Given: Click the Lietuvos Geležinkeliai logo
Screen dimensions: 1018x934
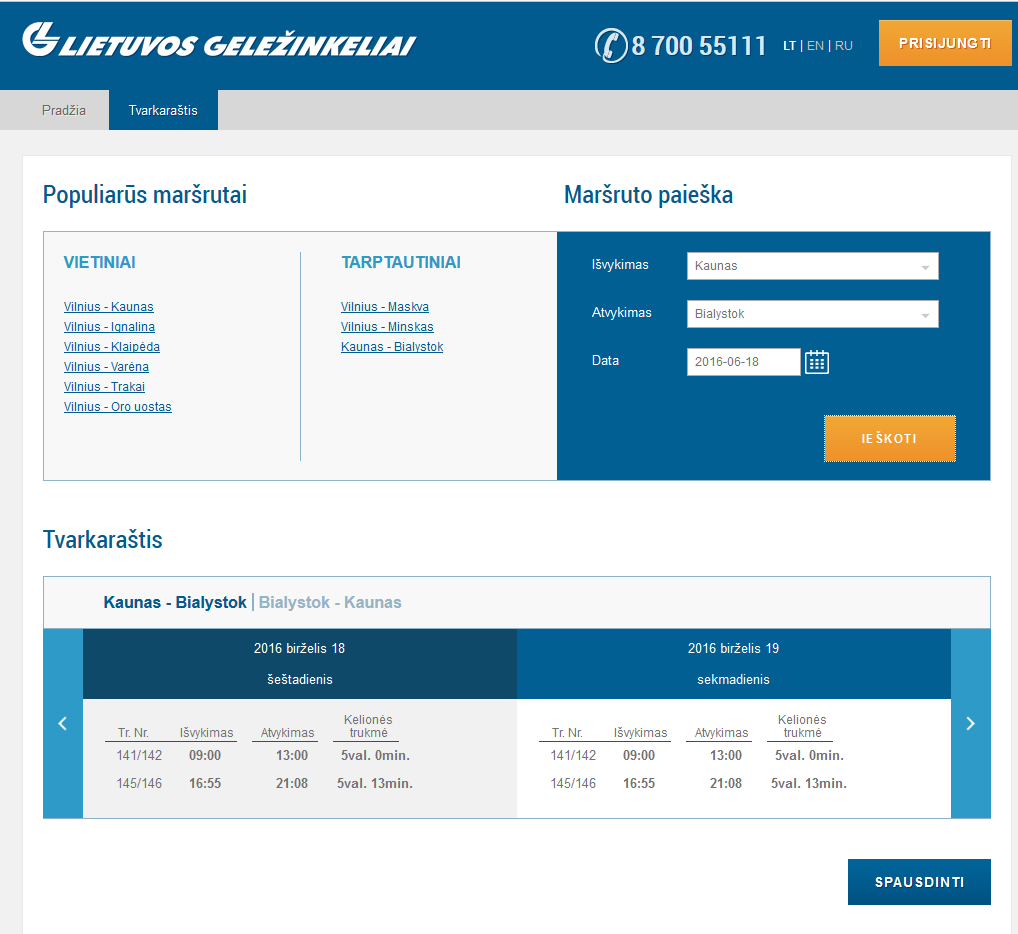Looking at the screenshot, I should [x=219, y=42].
